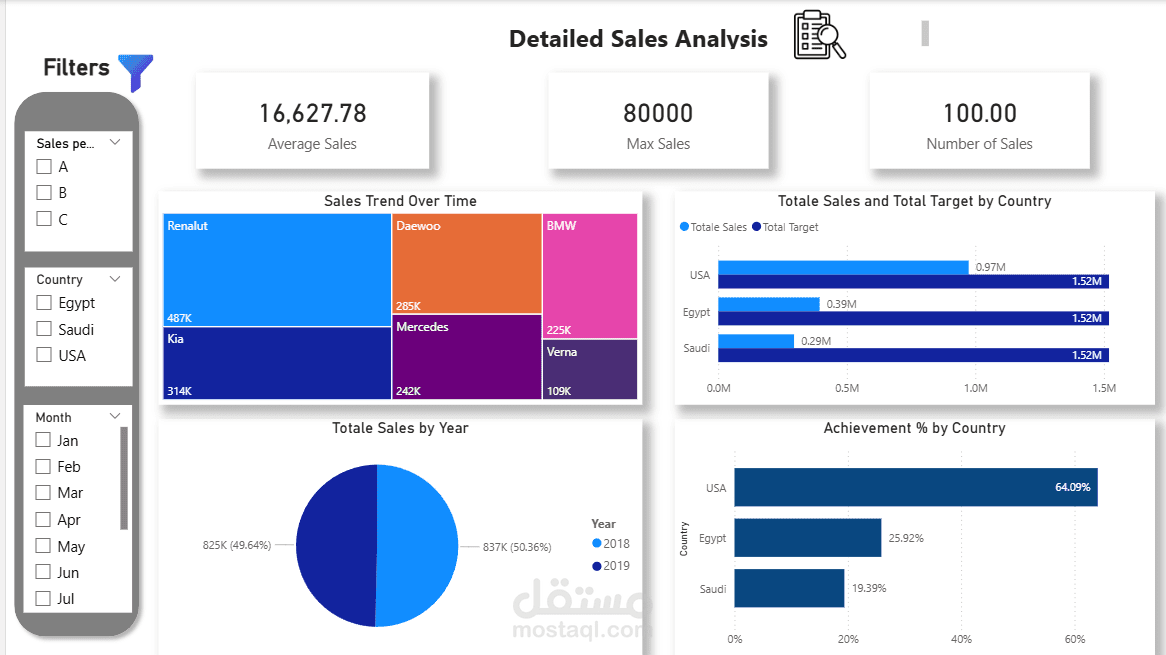The image size is (1166, 655).
Task: Check option A in the Sales person slicer
Action: pos(42,166)
